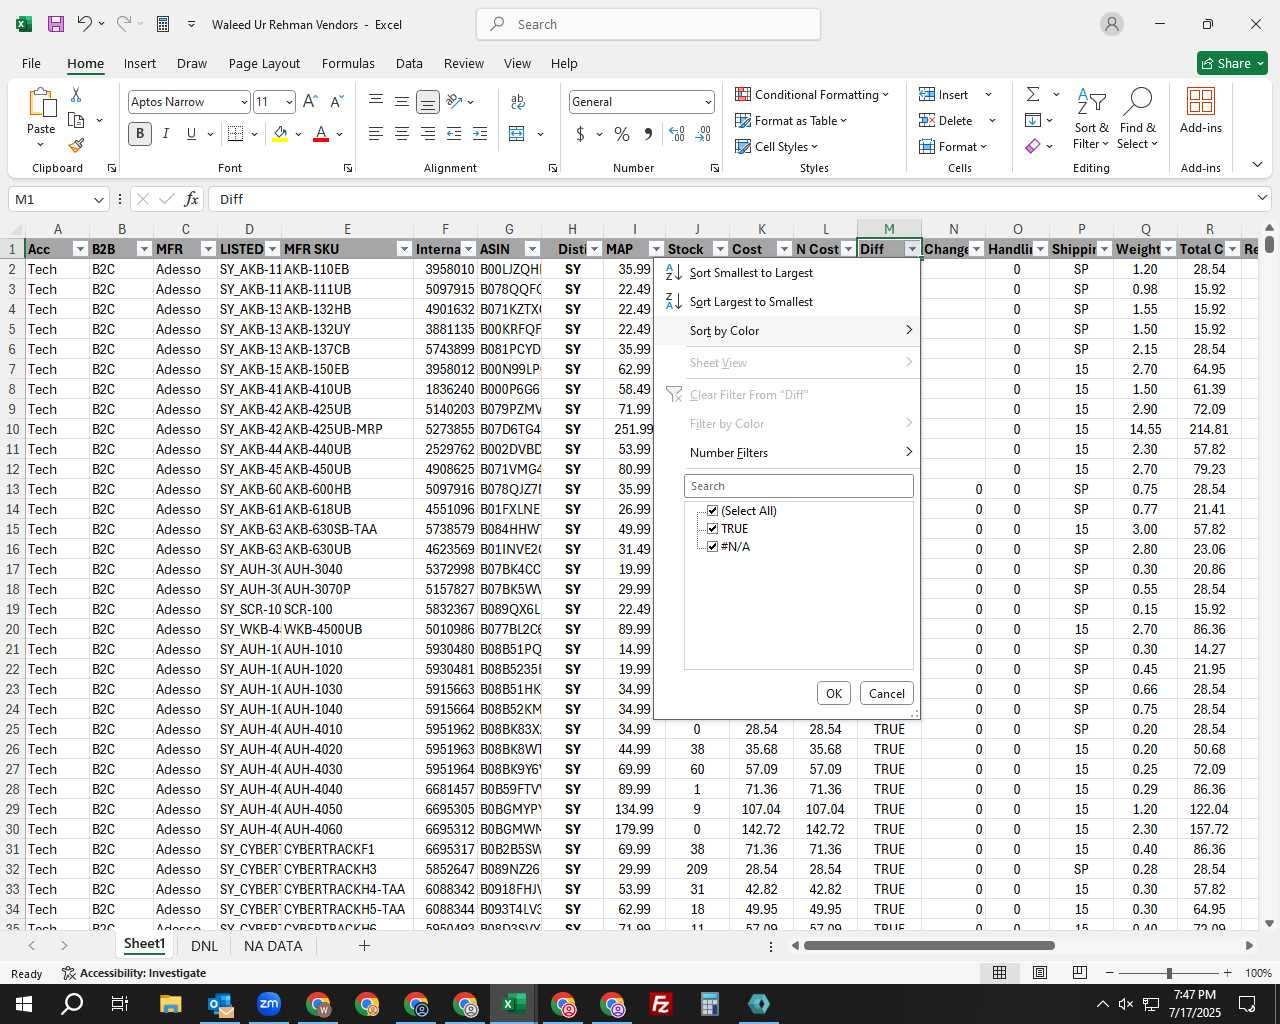Expand the formula bar
This screenshot has width=1280, height=1024.
1262,199
